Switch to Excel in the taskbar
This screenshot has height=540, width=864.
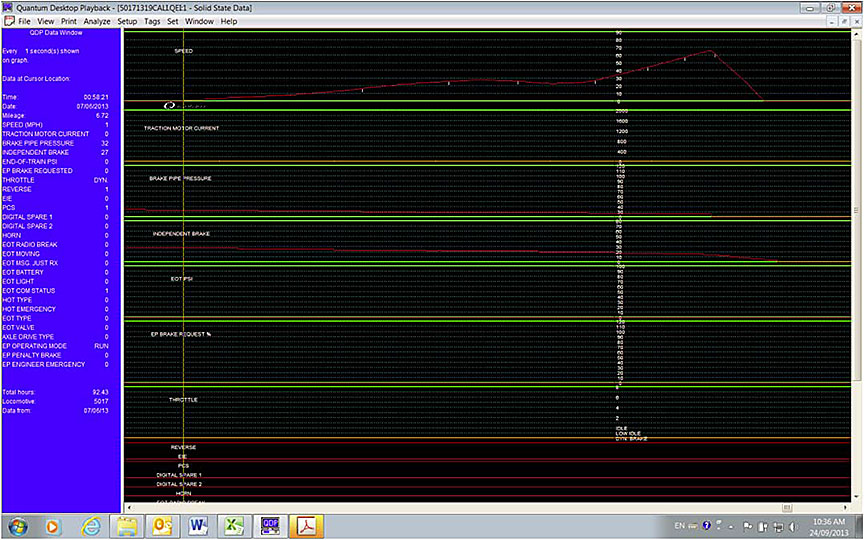click(232, 525)
